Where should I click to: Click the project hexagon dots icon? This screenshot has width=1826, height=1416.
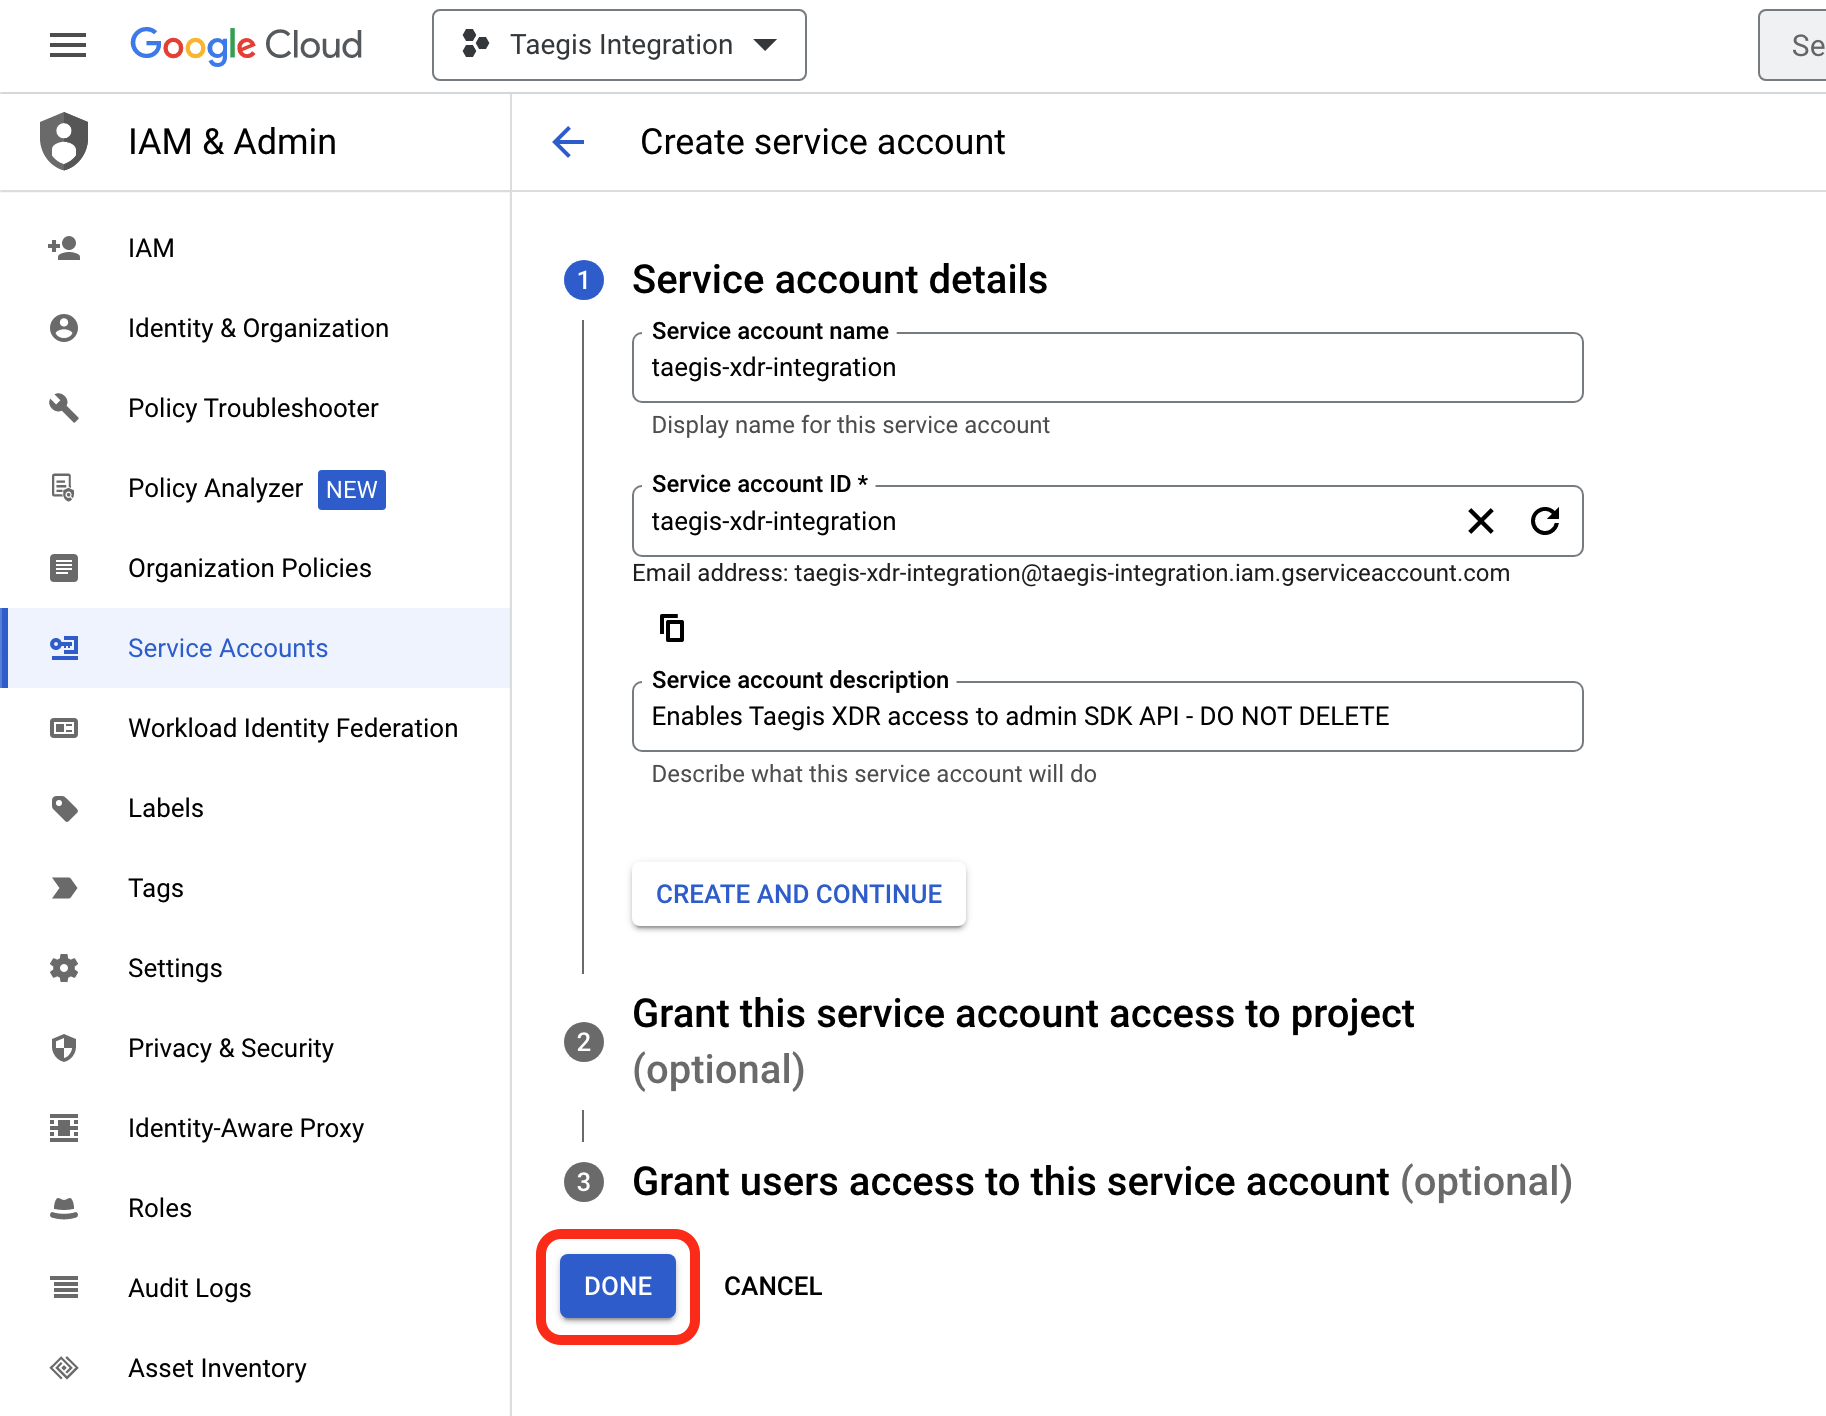pos(475,44)
